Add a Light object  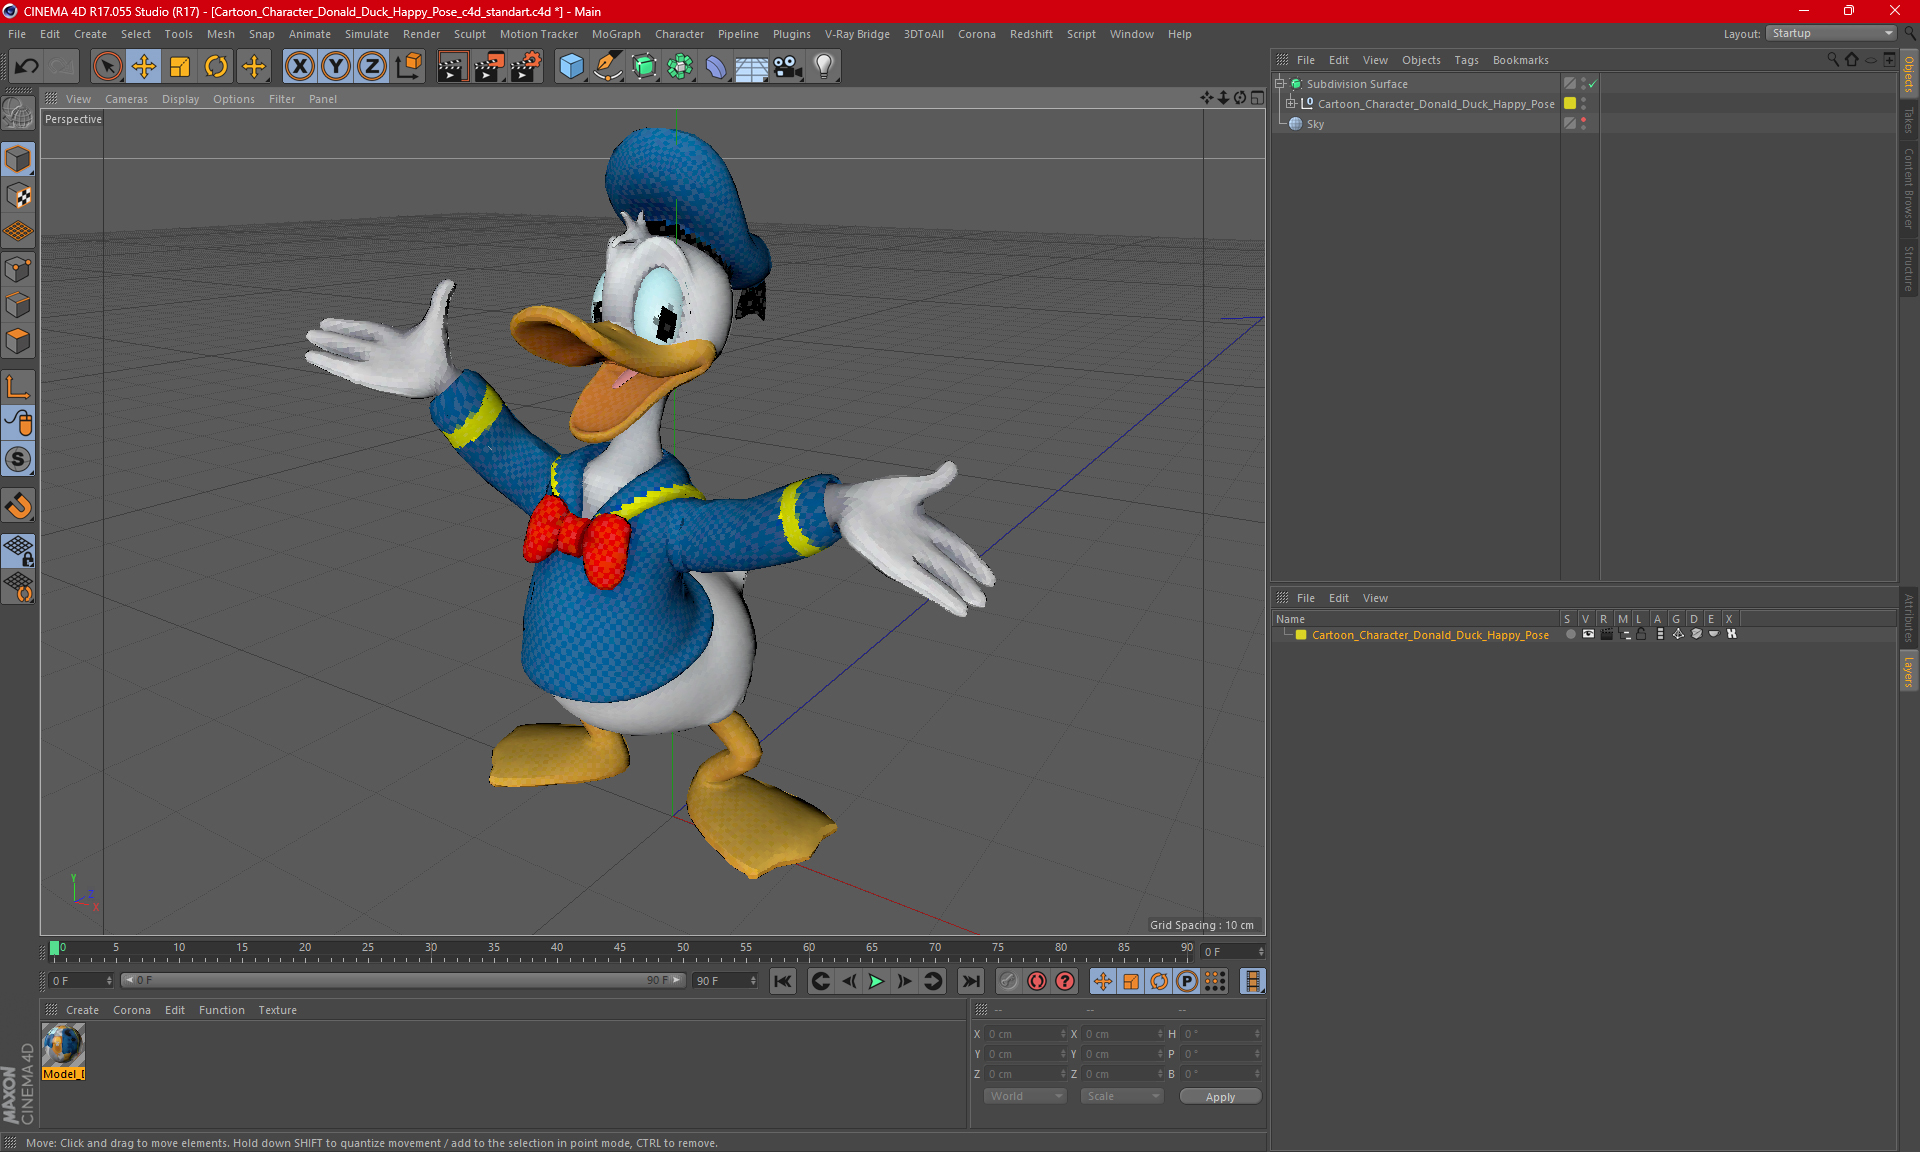824,66
